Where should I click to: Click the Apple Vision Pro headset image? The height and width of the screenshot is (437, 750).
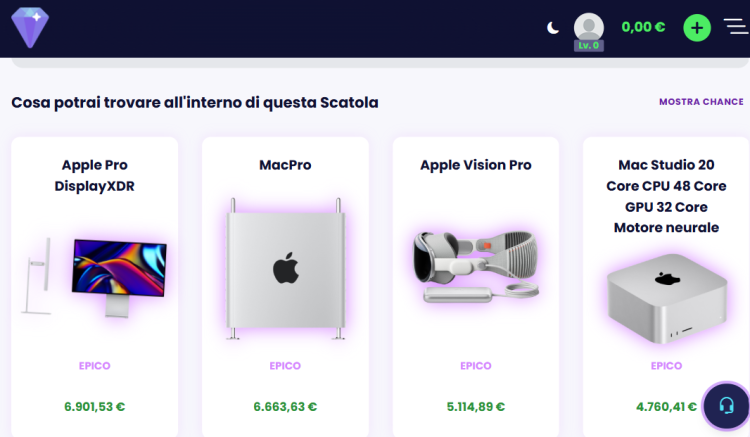pyautogui.click(x=476, y=265)
